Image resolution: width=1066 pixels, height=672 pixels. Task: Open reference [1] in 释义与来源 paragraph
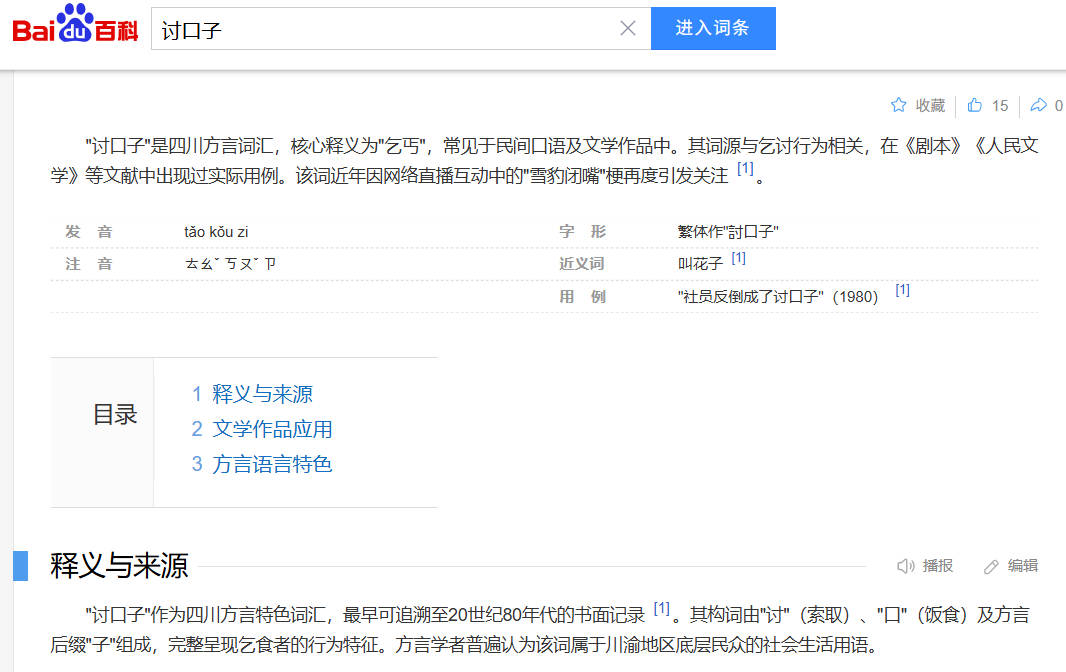tap(661, 608)
